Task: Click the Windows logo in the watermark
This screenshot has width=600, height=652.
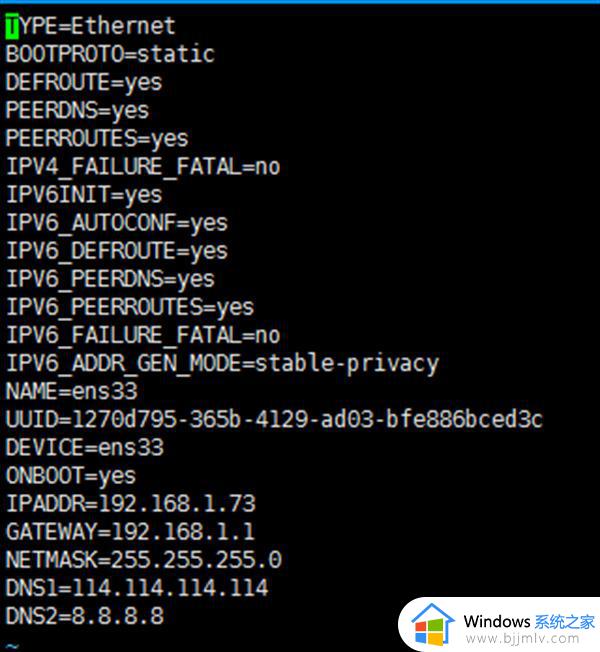Action: [x=434, y=622]
